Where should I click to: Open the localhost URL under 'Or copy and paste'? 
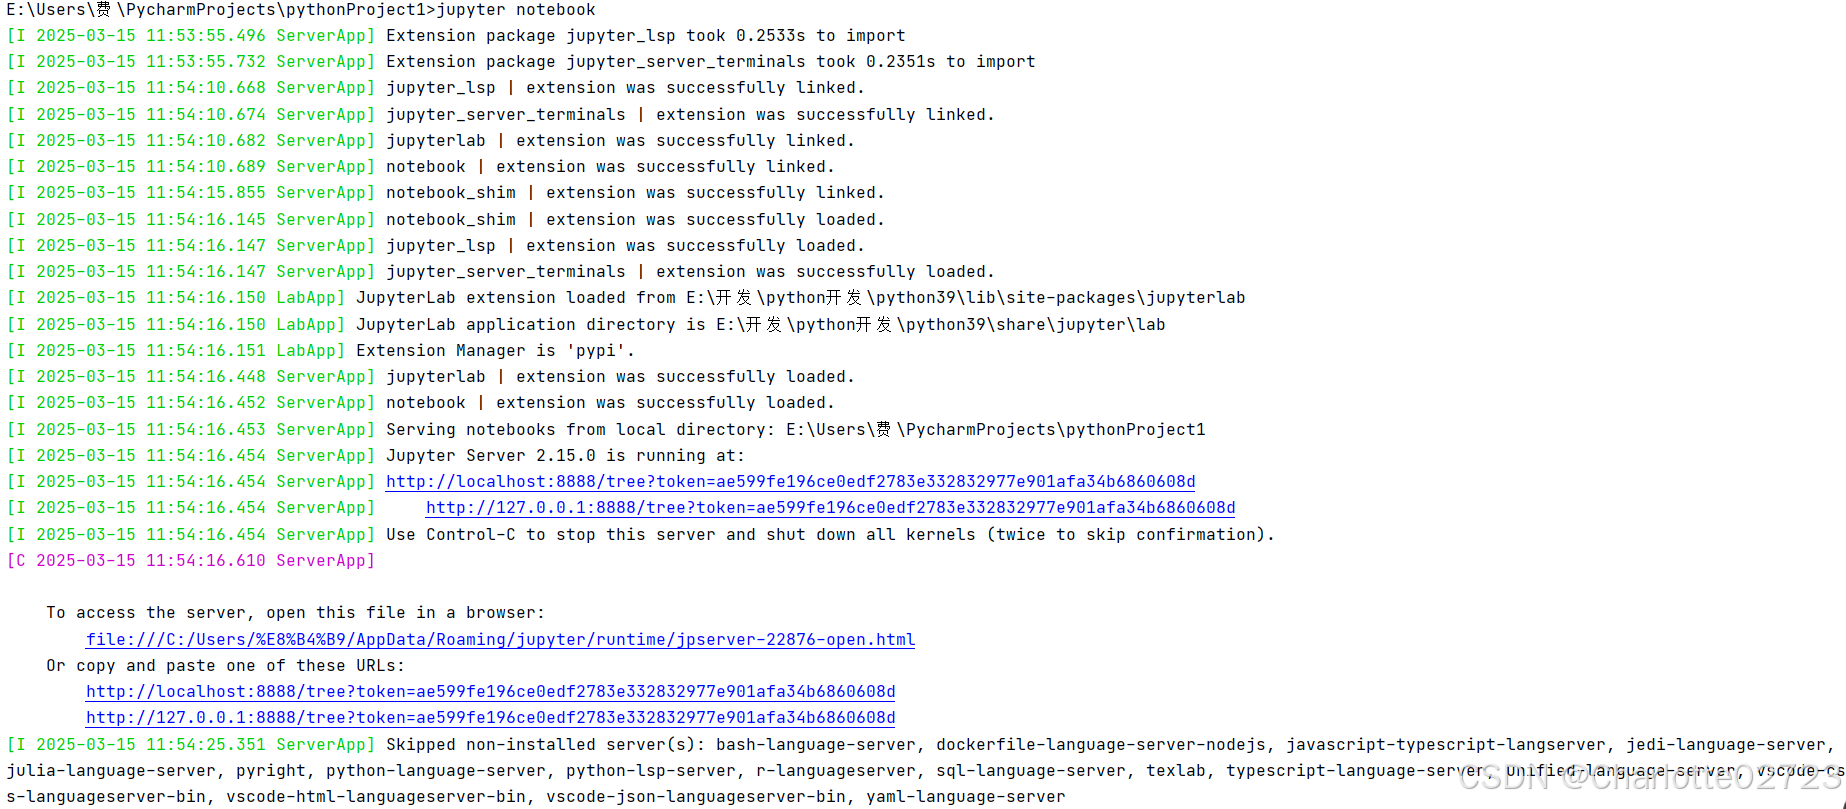click(490, 692)
